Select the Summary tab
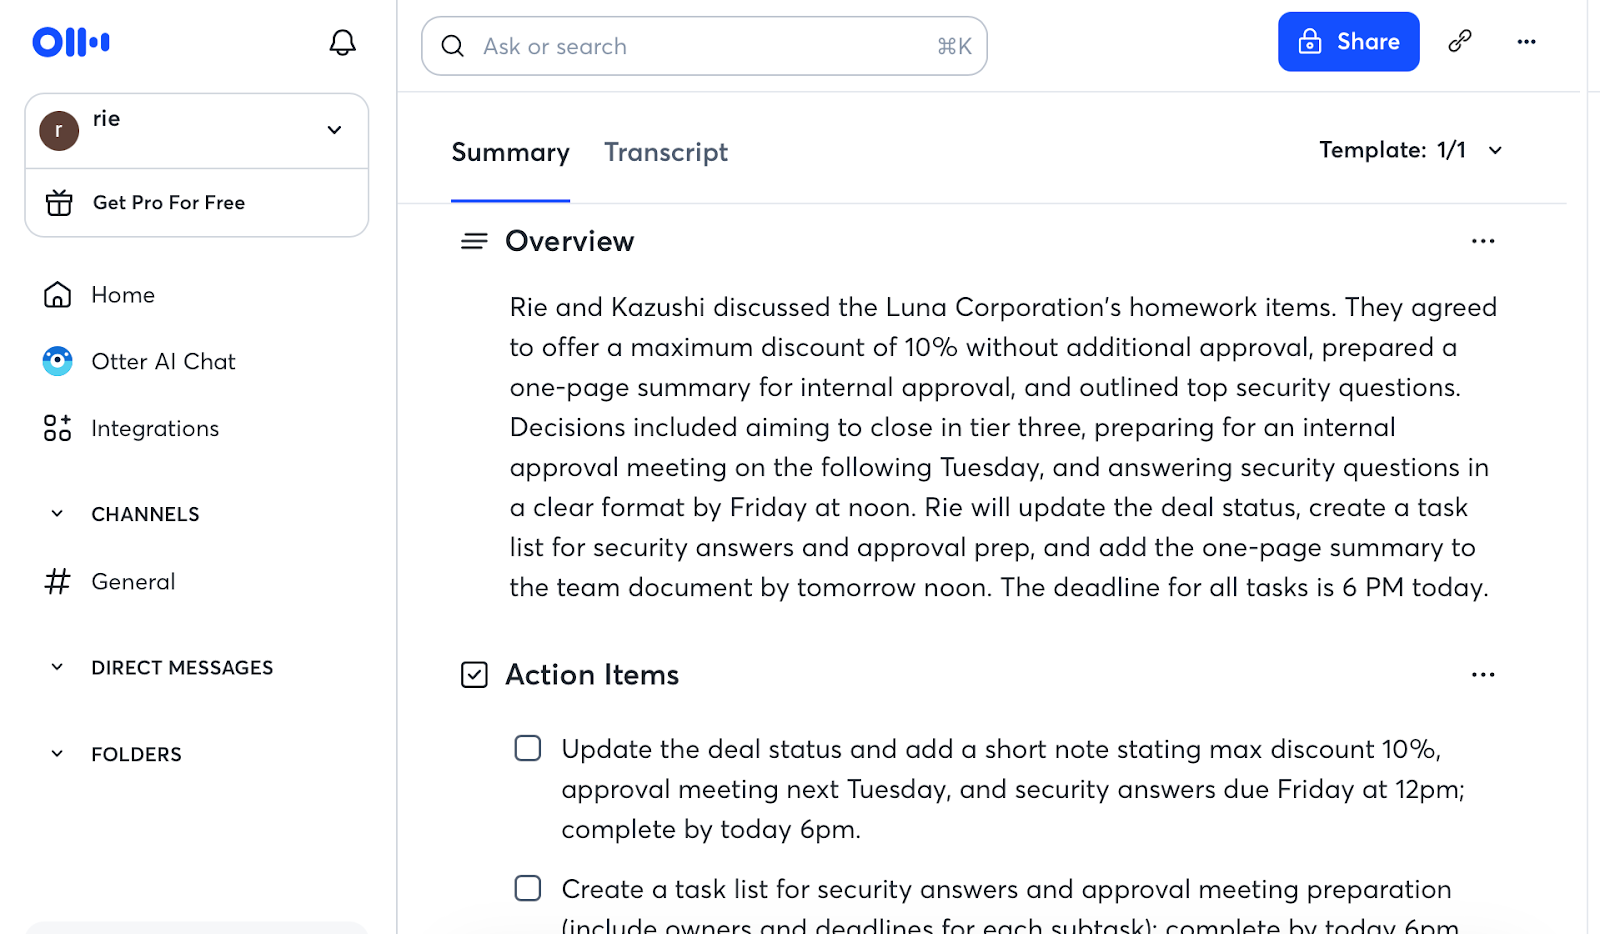This screenshot has height=934, width=1600. pos(510,153)
